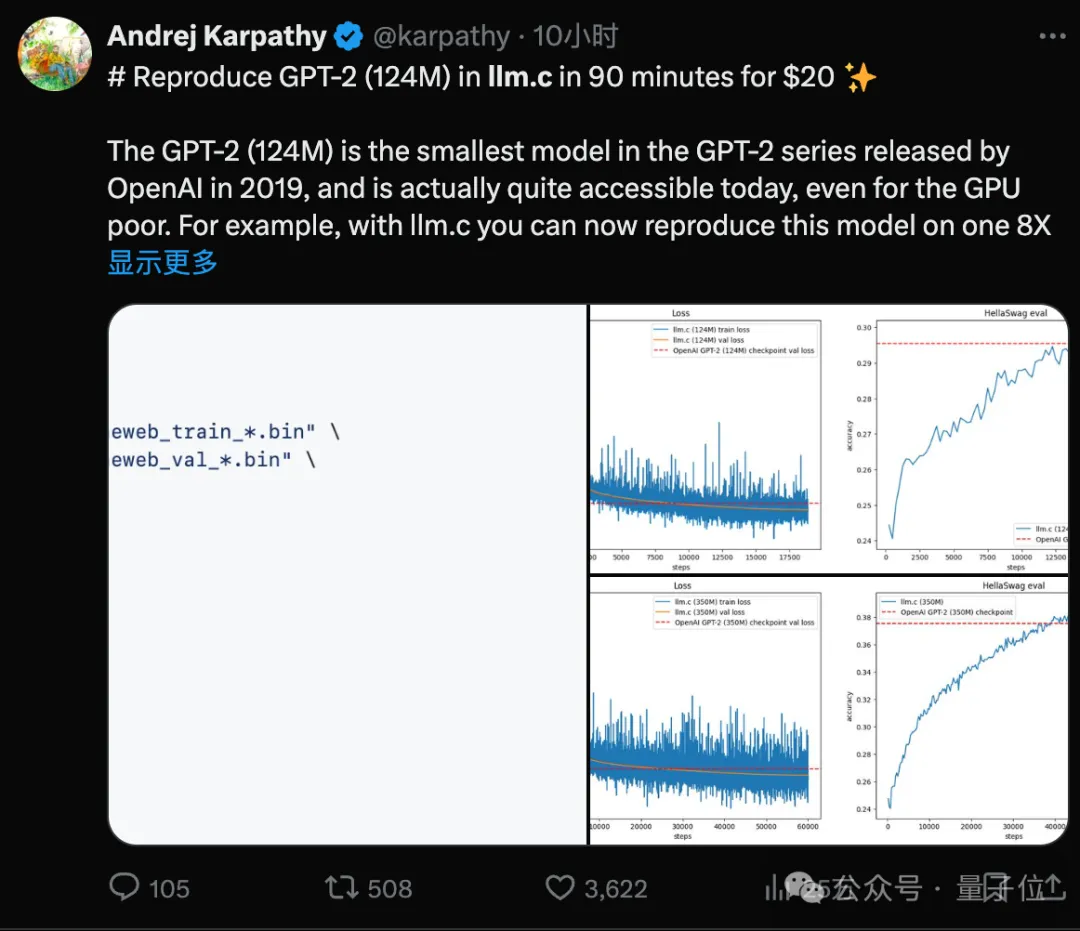This screenshot has width=1080, height=931.
Task: Click Andrej Karpathy's profile picture
Action: (55, 55)
